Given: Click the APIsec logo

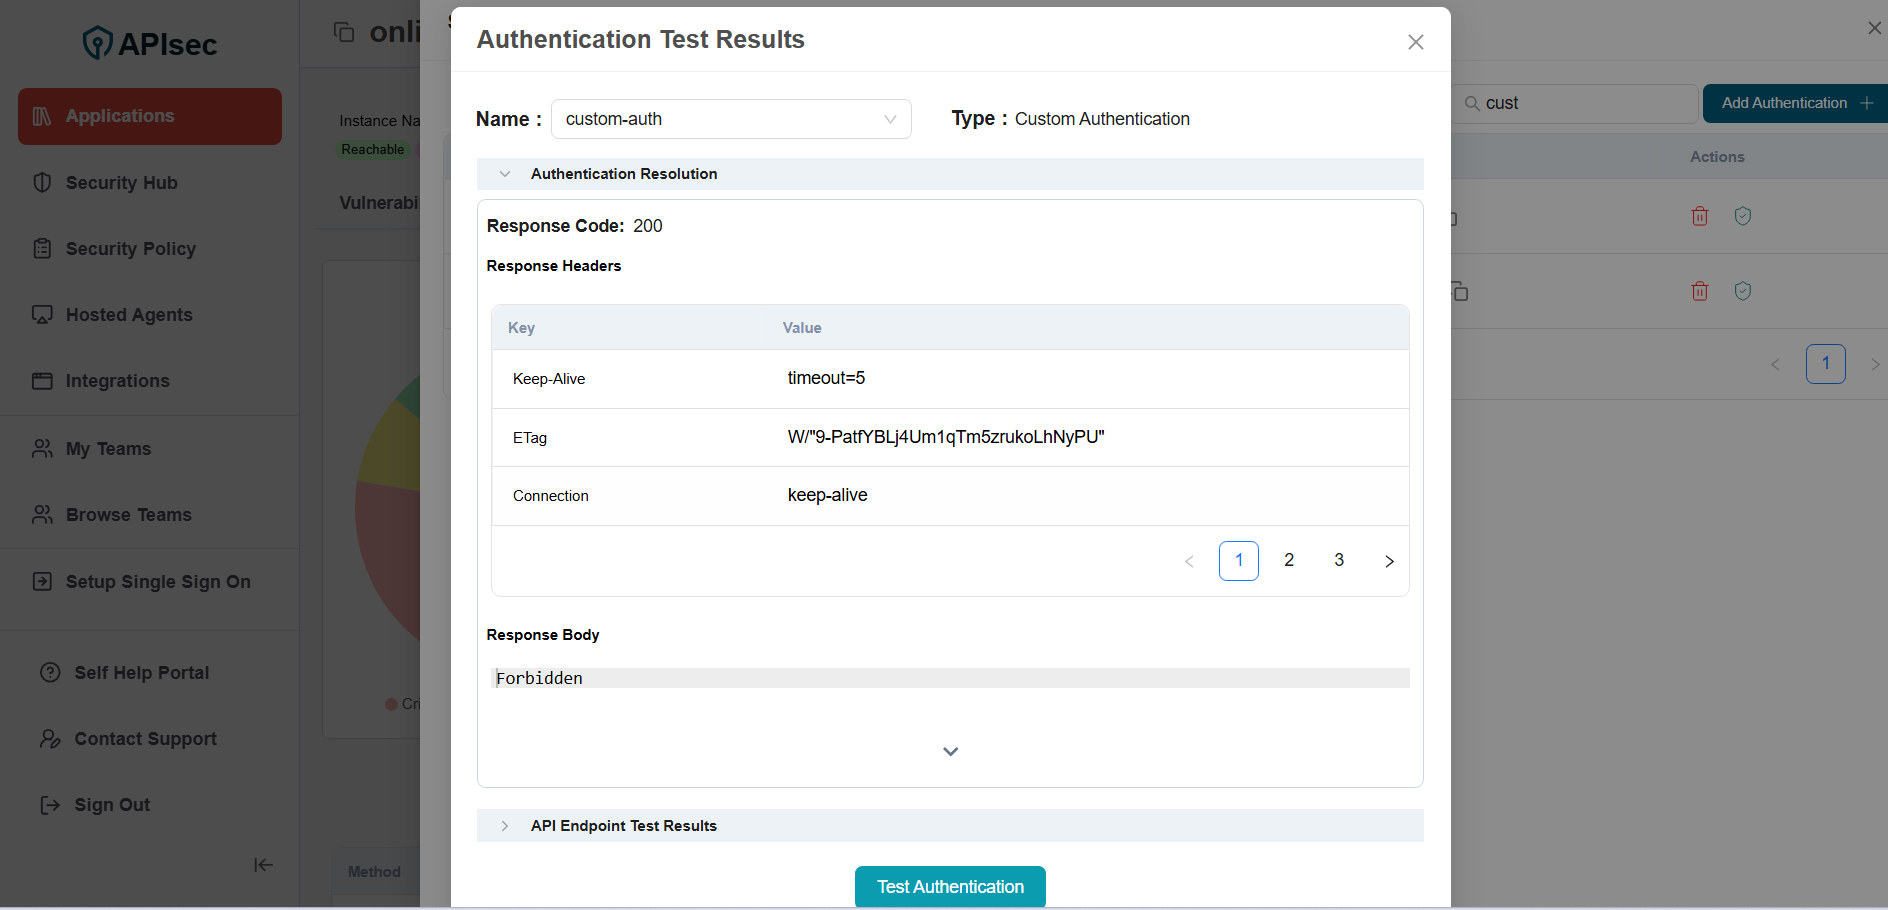Looking at the screenshot, I should point(148,42).
